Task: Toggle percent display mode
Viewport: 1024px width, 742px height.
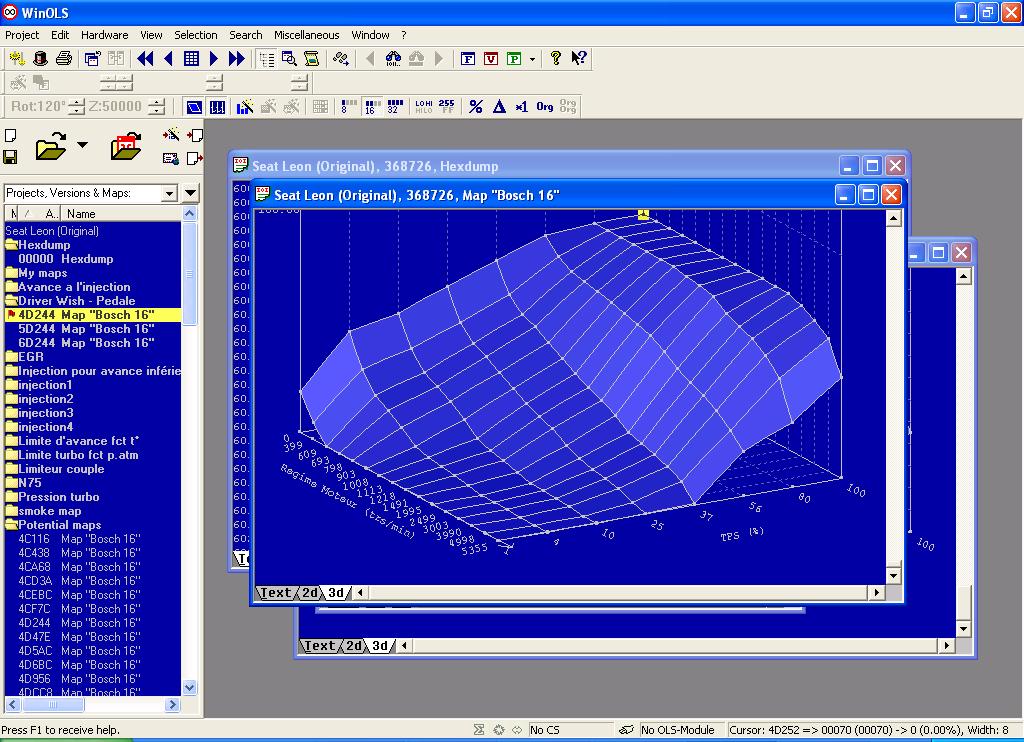Action: [475, 106]
